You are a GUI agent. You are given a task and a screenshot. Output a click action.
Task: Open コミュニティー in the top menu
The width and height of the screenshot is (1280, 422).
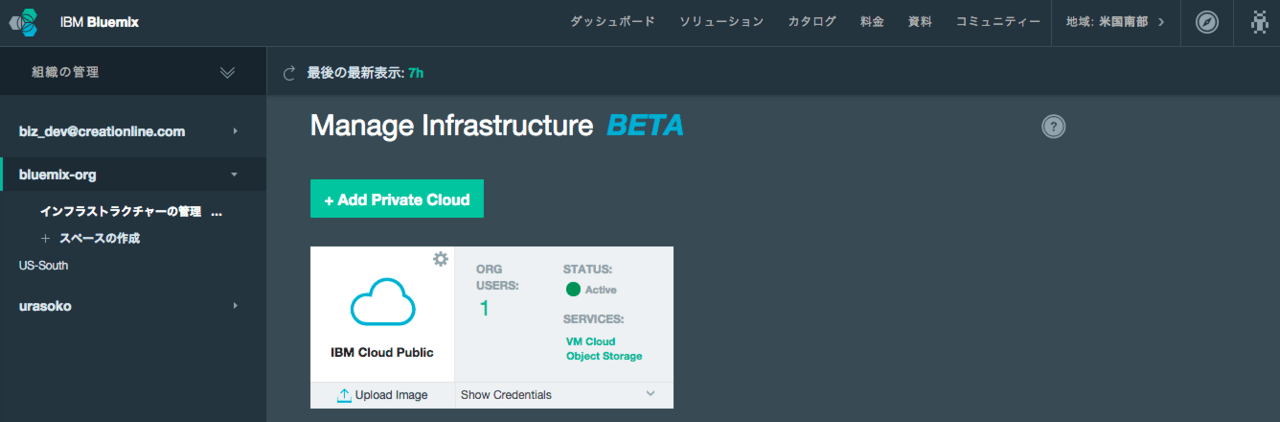point(998,22)
